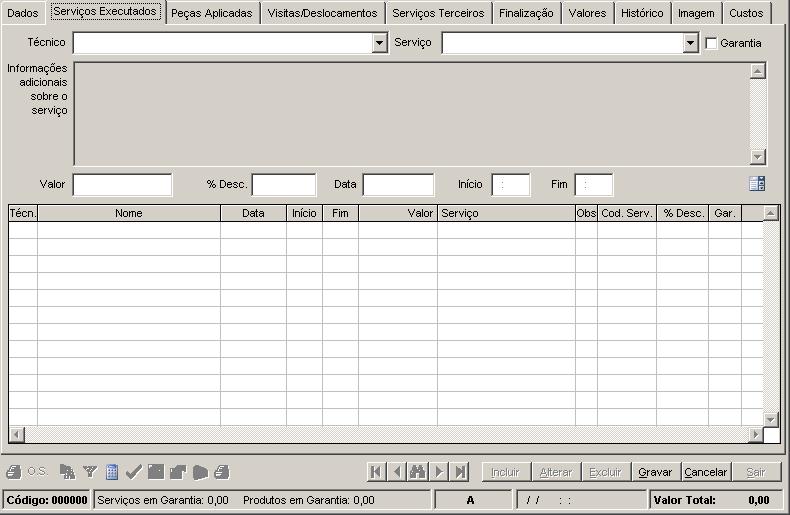Click the checkmark icon in toolbar
Image resolution: width=790 pixels, height=515 pixels.
click(x=134, y=472)
